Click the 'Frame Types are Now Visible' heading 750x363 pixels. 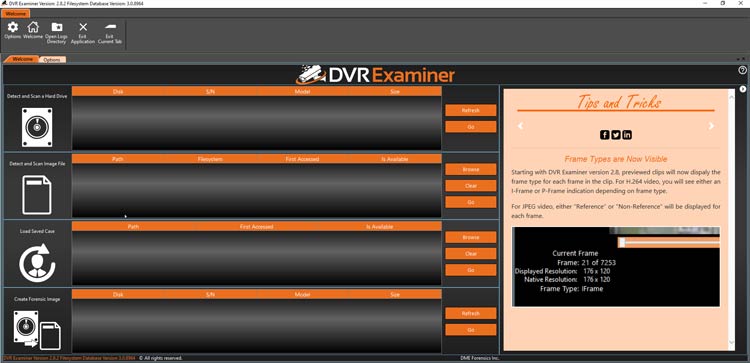[x=616, y=159]
